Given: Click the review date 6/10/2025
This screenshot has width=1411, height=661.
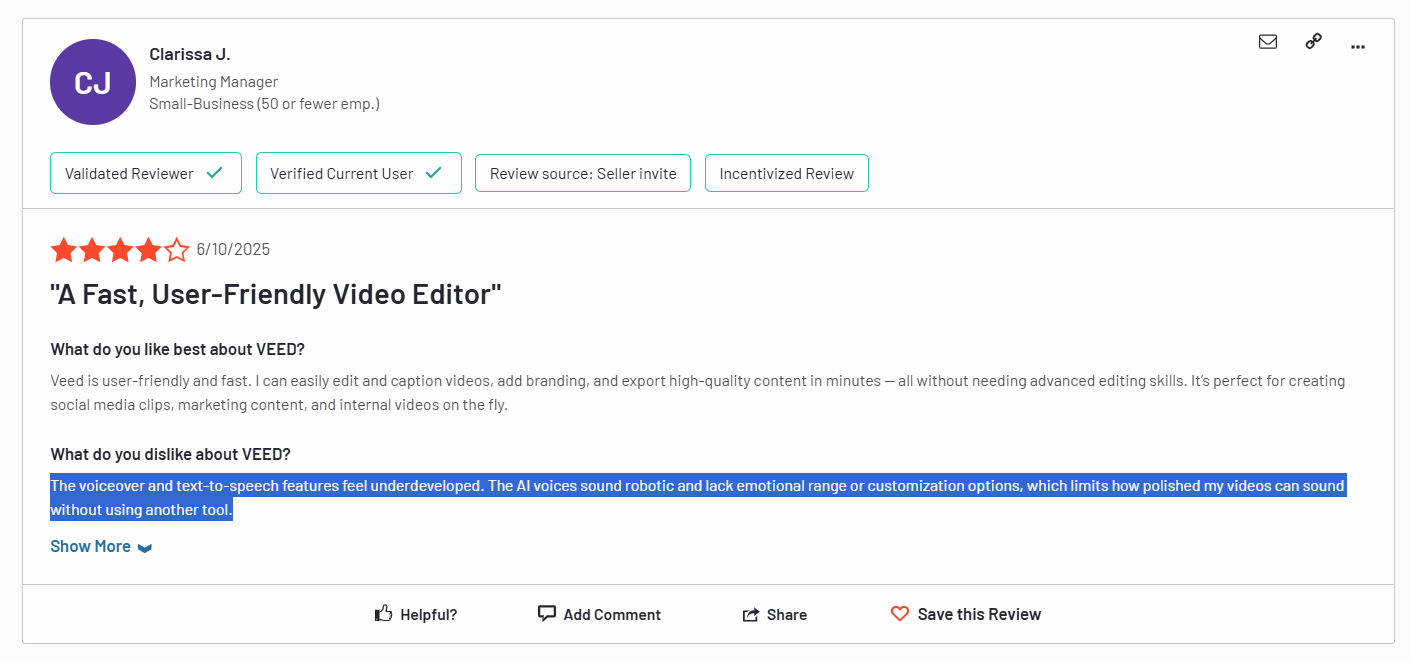Looking at the screenshot, I should tap(233, 250).
